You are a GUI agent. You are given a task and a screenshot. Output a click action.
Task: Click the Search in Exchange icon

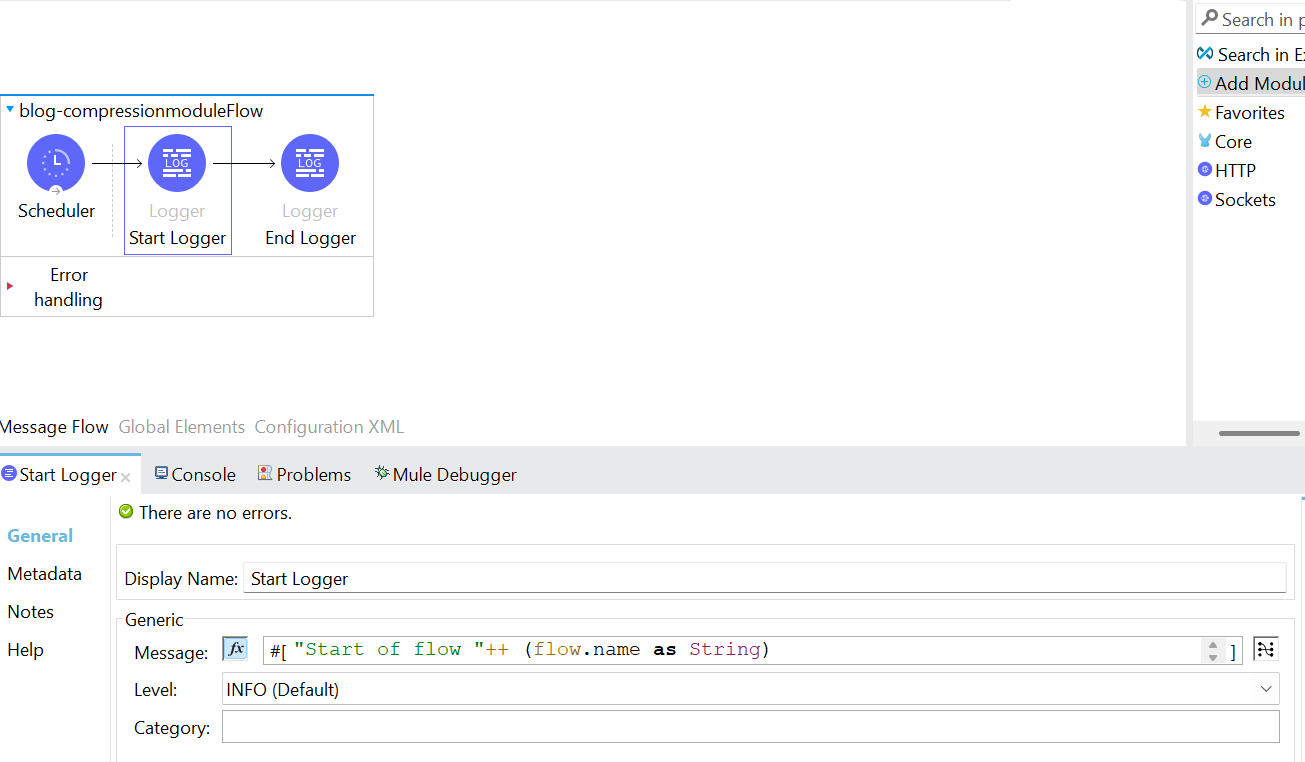pos(1205,53)
